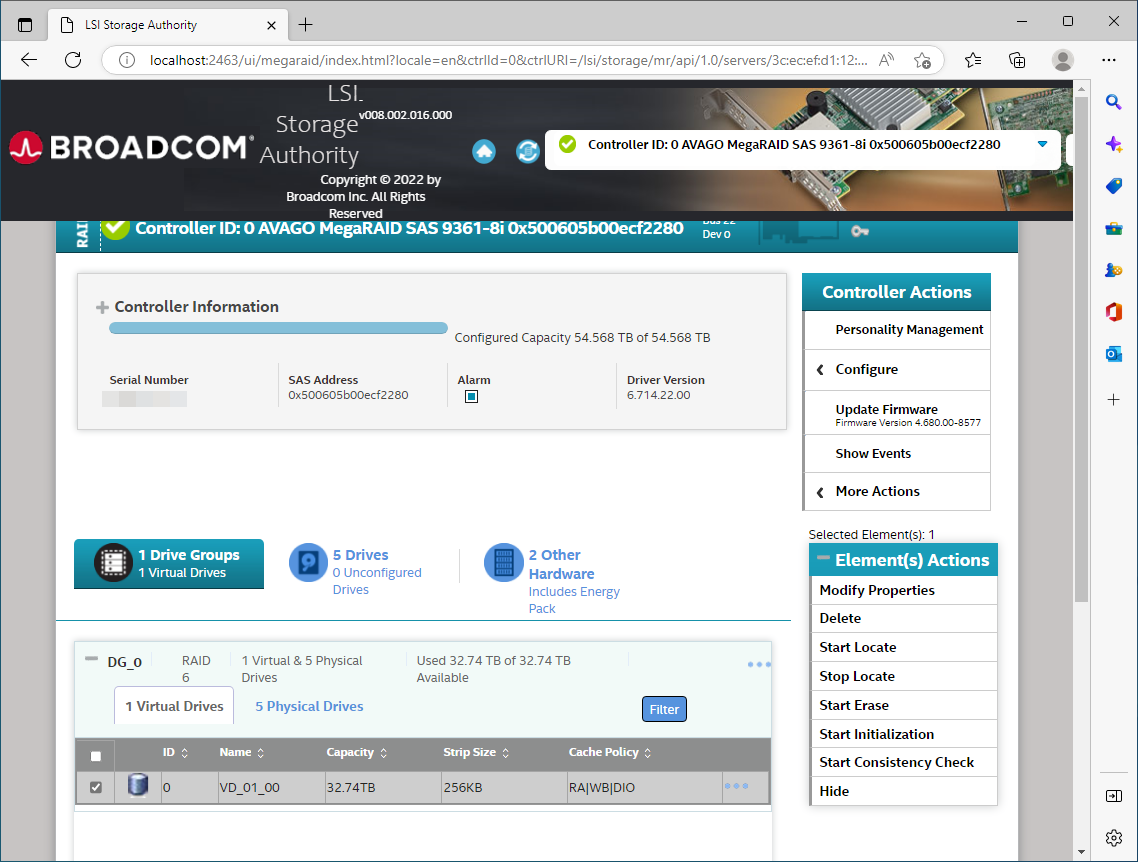The height and width of the screenshot is (862, 1138).
Task: Open the controller selection dropdown arrow
Action: click(x=1042, y=144)
